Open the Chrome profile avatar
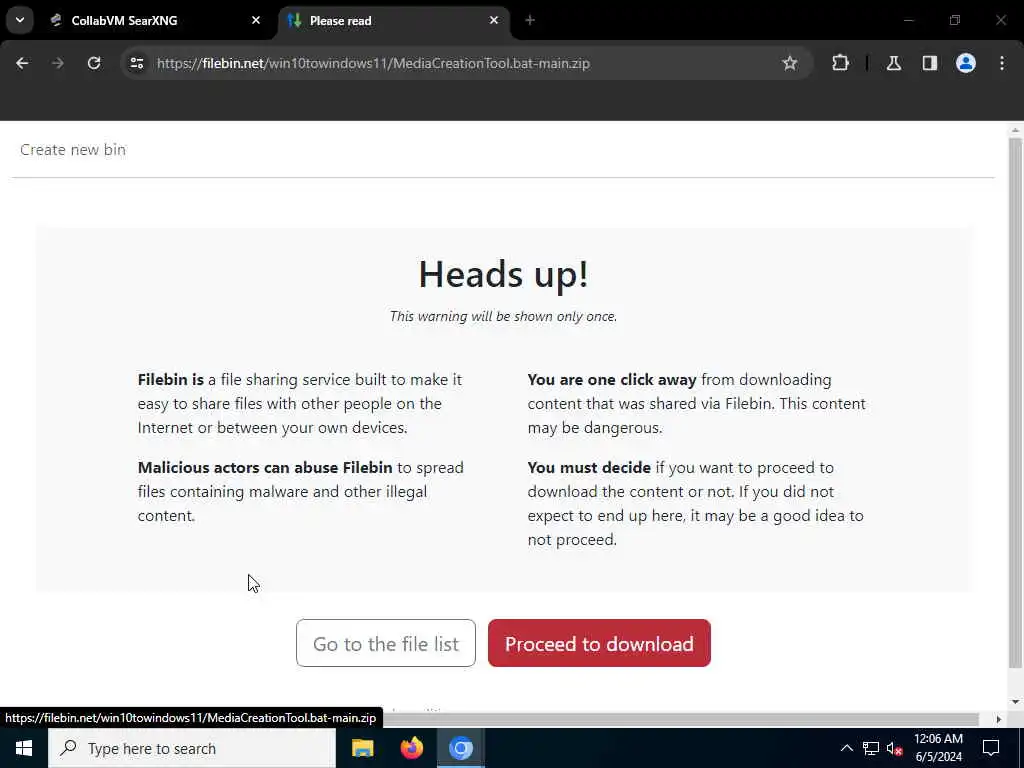Screen dimensions: 1024x768 pyautogui.click(x=966, y=63)
